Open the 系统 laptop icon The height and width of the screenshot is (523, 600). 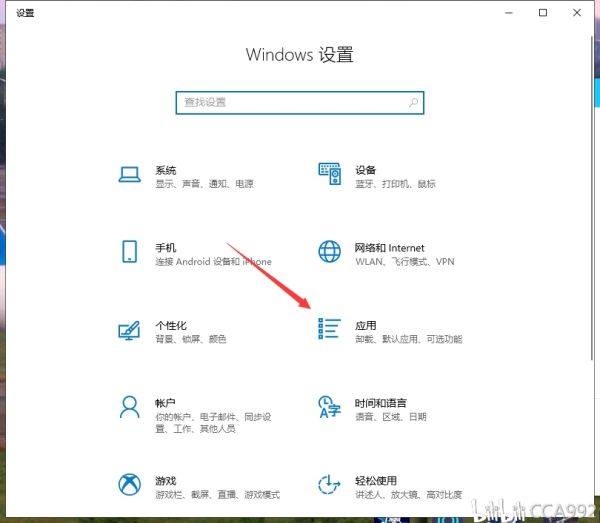point(129,175)
